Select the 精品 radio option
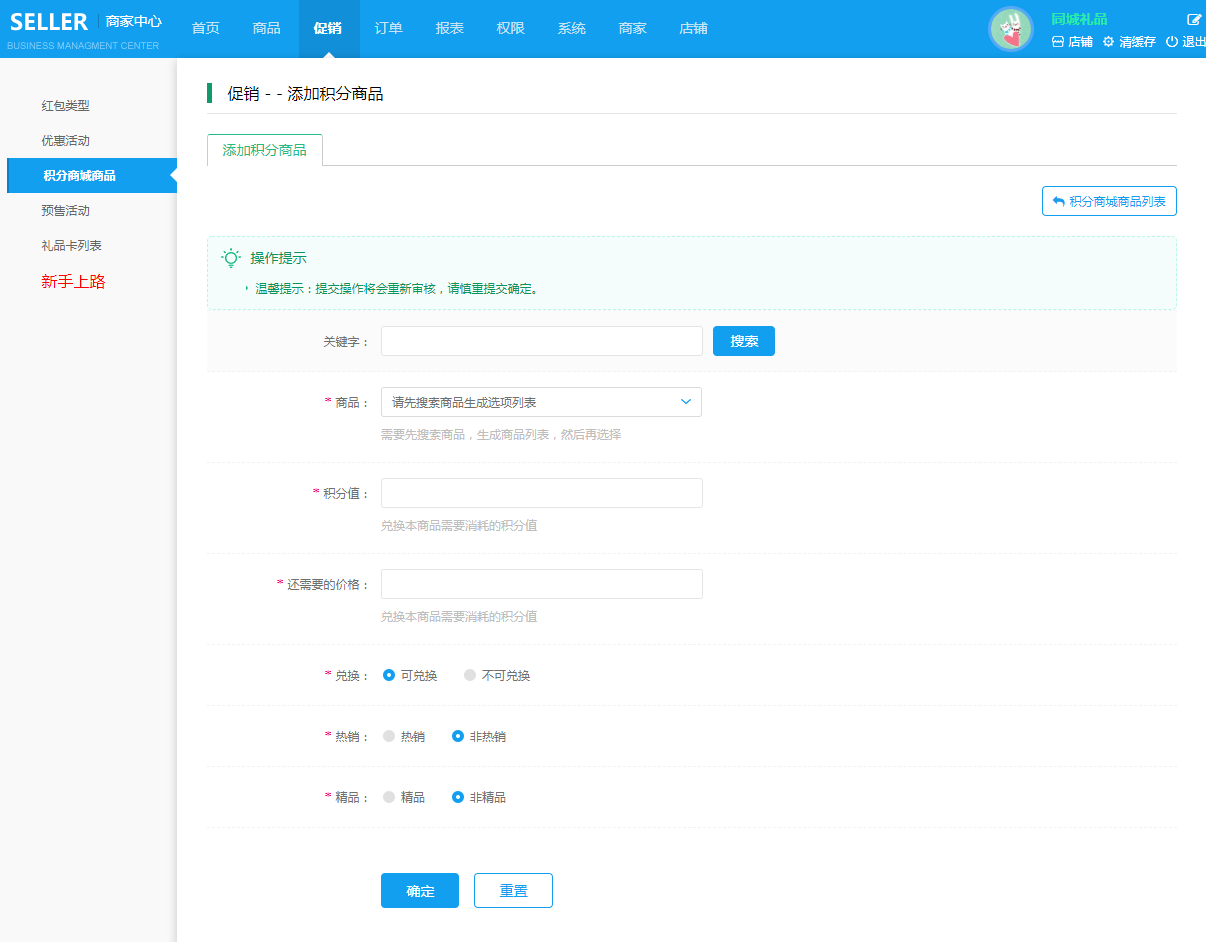 point(389,798)
